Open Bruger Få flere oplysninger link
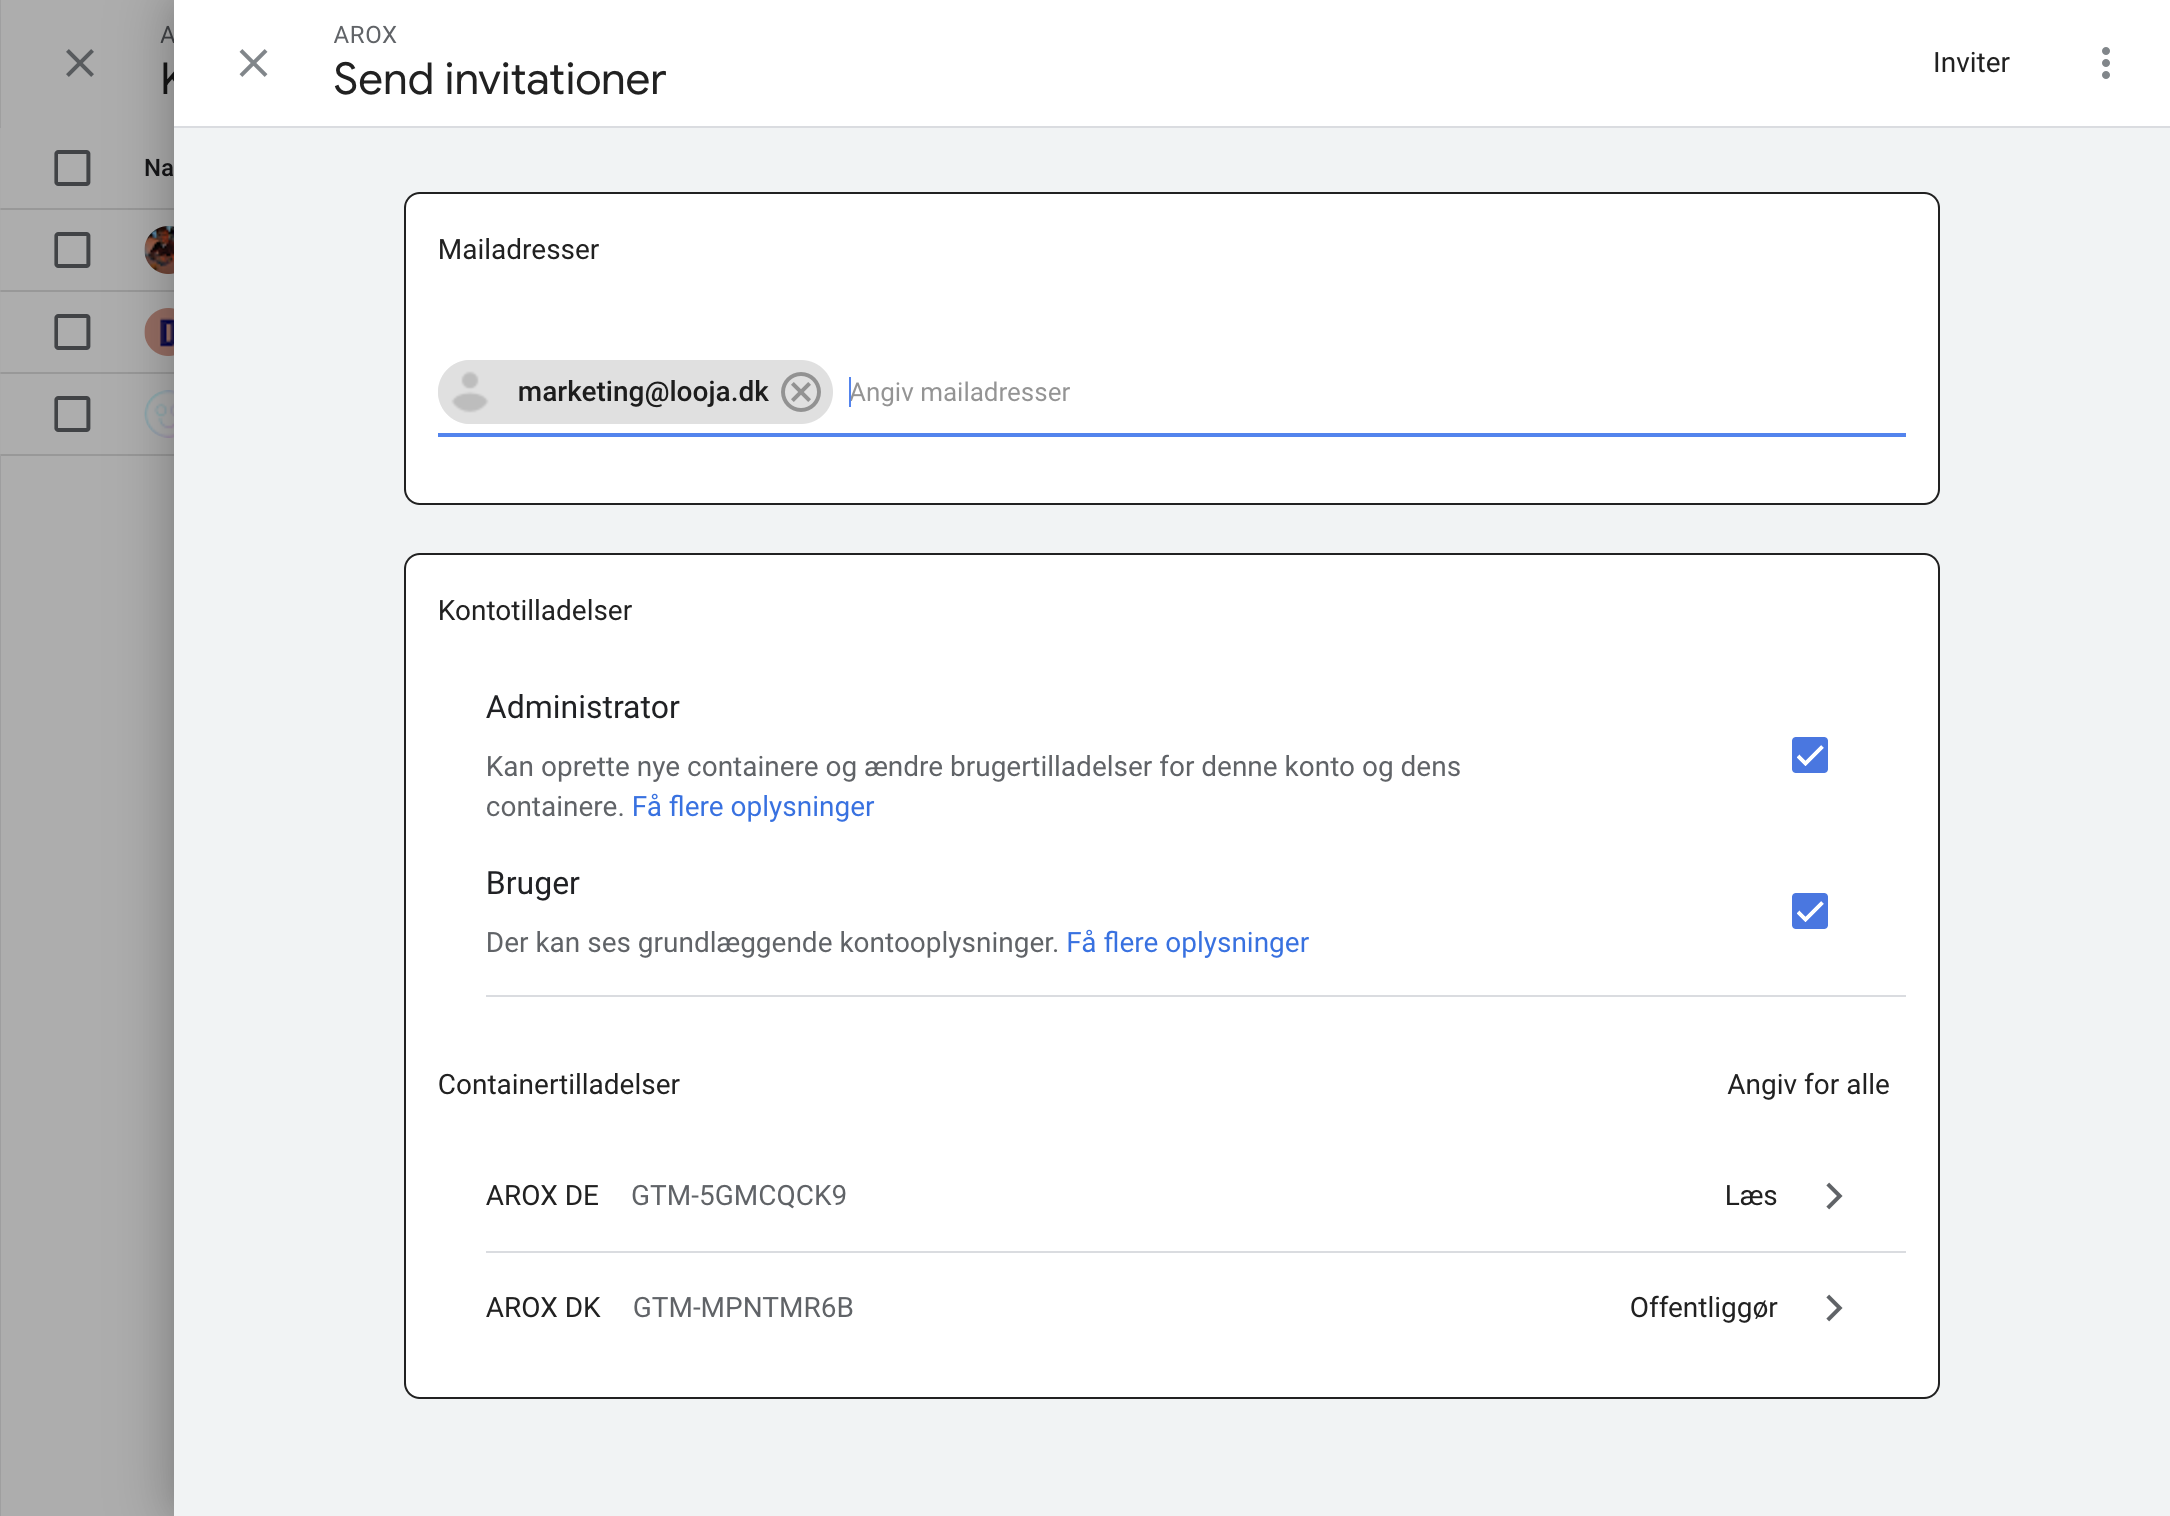 click(x=1187, y=943)
